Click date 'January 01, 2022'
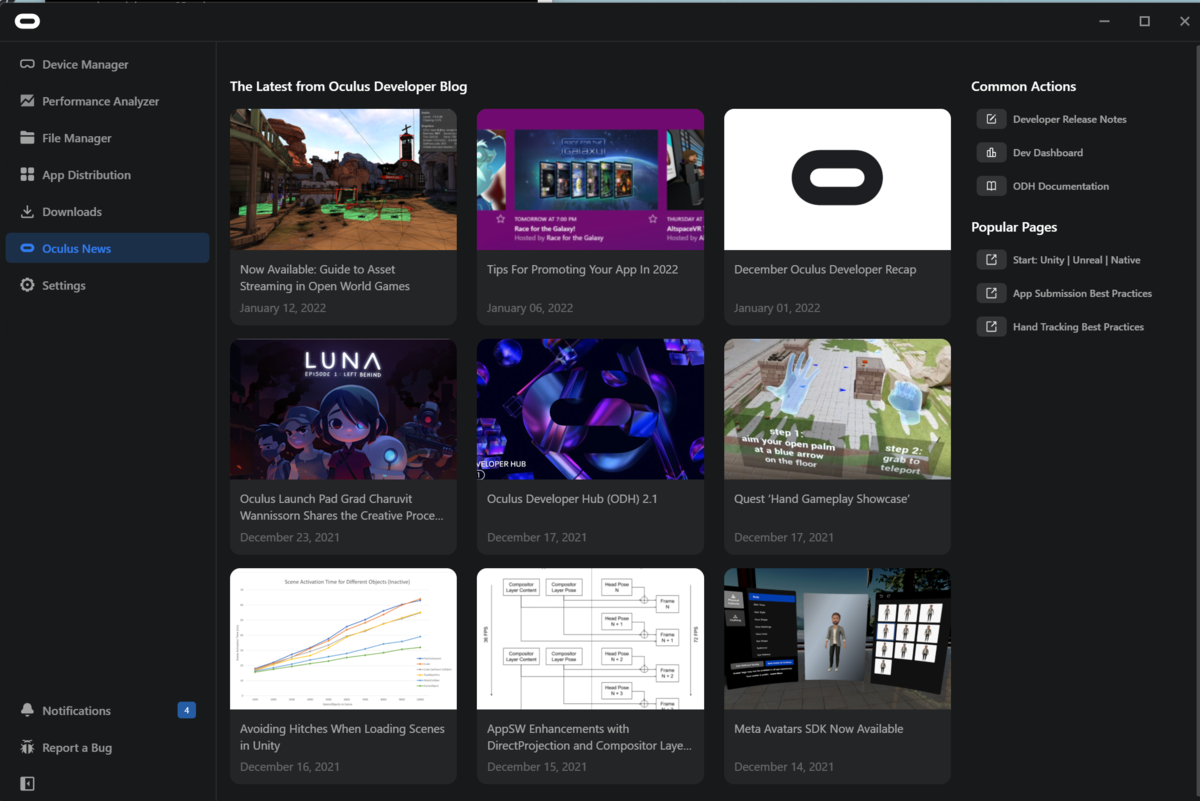Image resolution: width=1200 pixels, height=801 pixels. [777, 308]
